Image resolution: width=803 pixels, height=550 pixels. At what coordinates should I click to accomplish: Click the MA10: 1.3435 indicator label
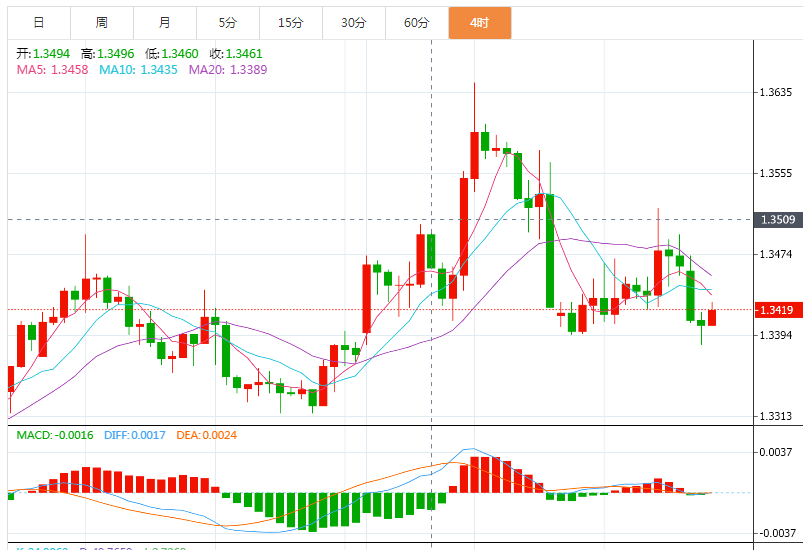coord(138,70)
